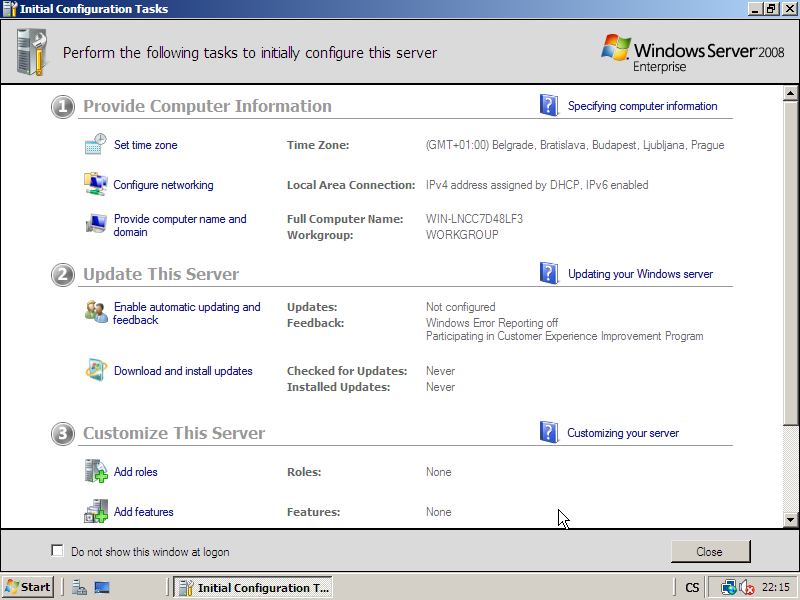Image resolution: width=800 pixels, height=600 pixels.
Task: Click help icon beside Updating your Windows server
Action: pyautogui.click(x=549, y=273)
